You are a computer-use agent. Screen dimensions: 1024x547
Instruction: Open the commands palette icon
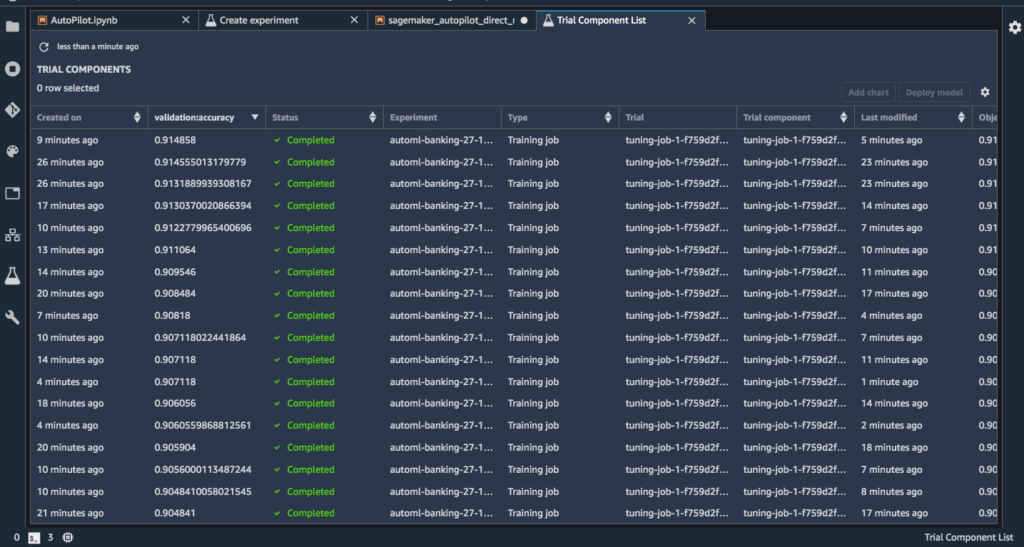coord(12,151)
